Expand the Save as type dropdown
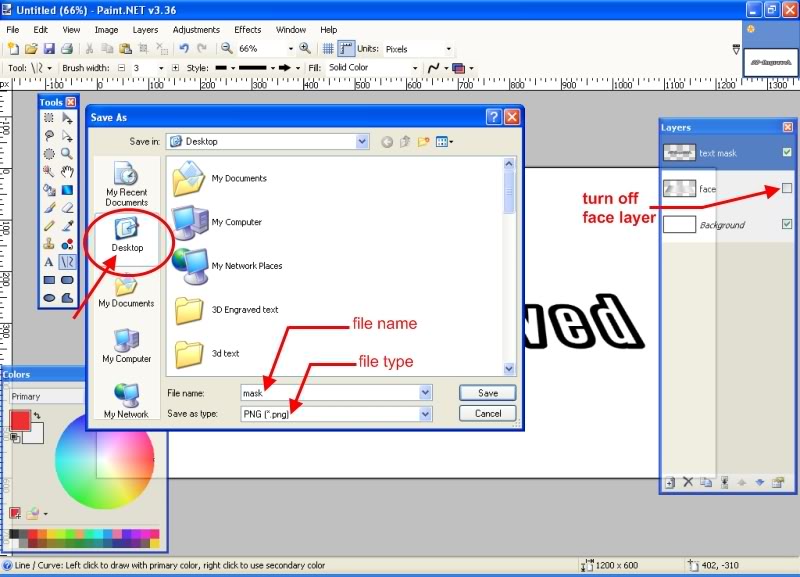800x577 pixels. (x=426, y=413)
